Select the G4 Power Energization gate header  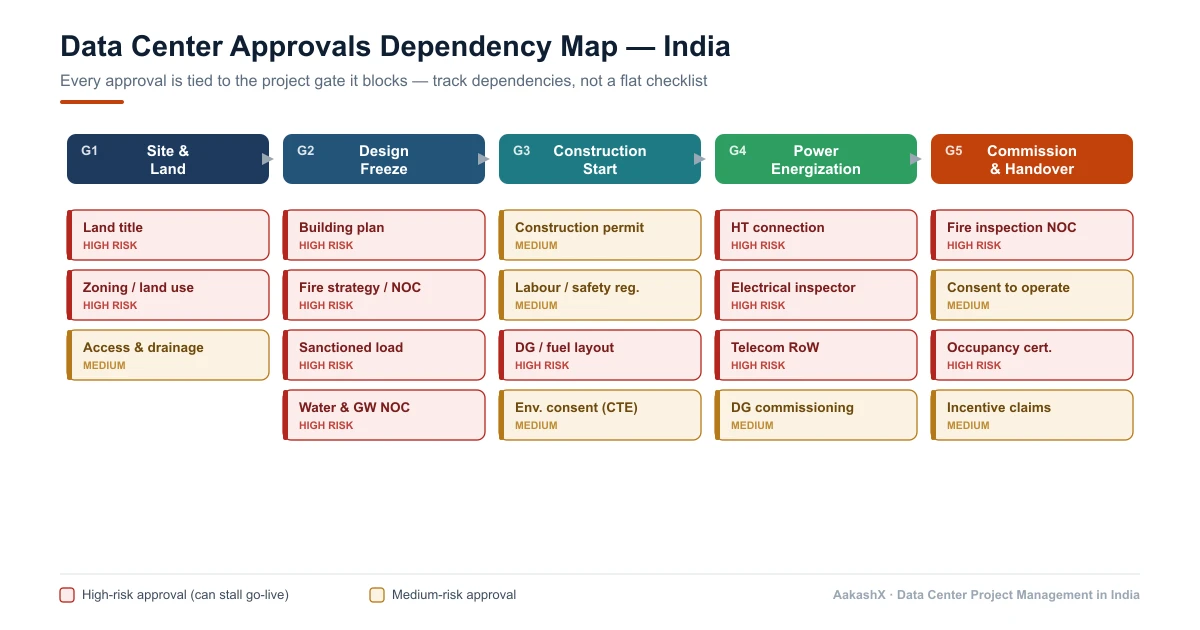coord(816,159)
